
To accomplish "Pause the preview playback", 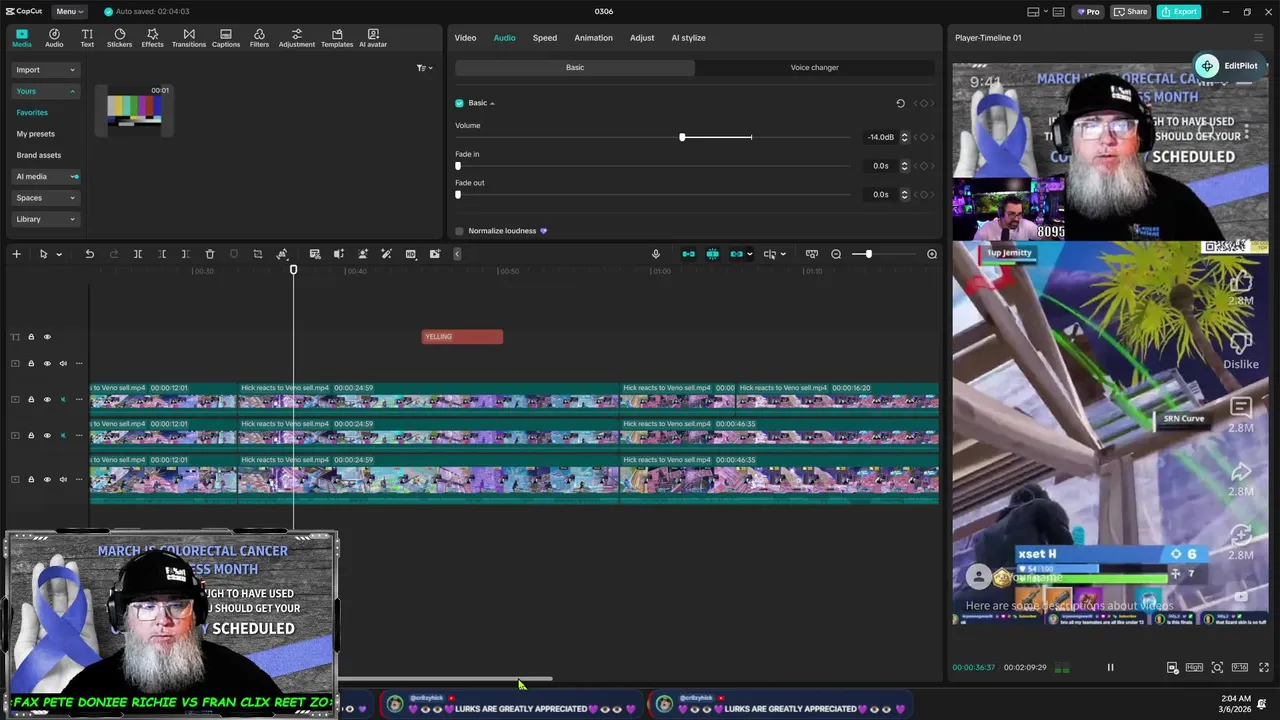I will point(1110,667).
